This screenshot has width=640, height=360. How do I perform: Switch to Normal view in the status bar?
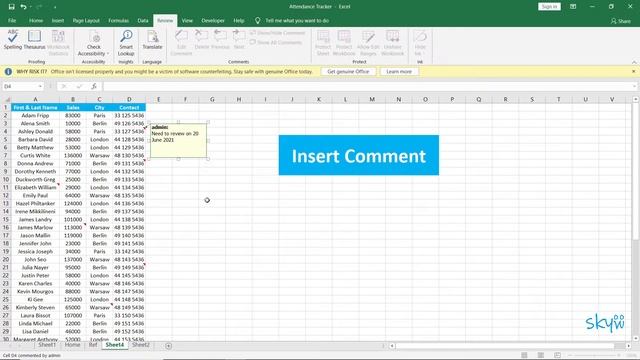(524, 355)
